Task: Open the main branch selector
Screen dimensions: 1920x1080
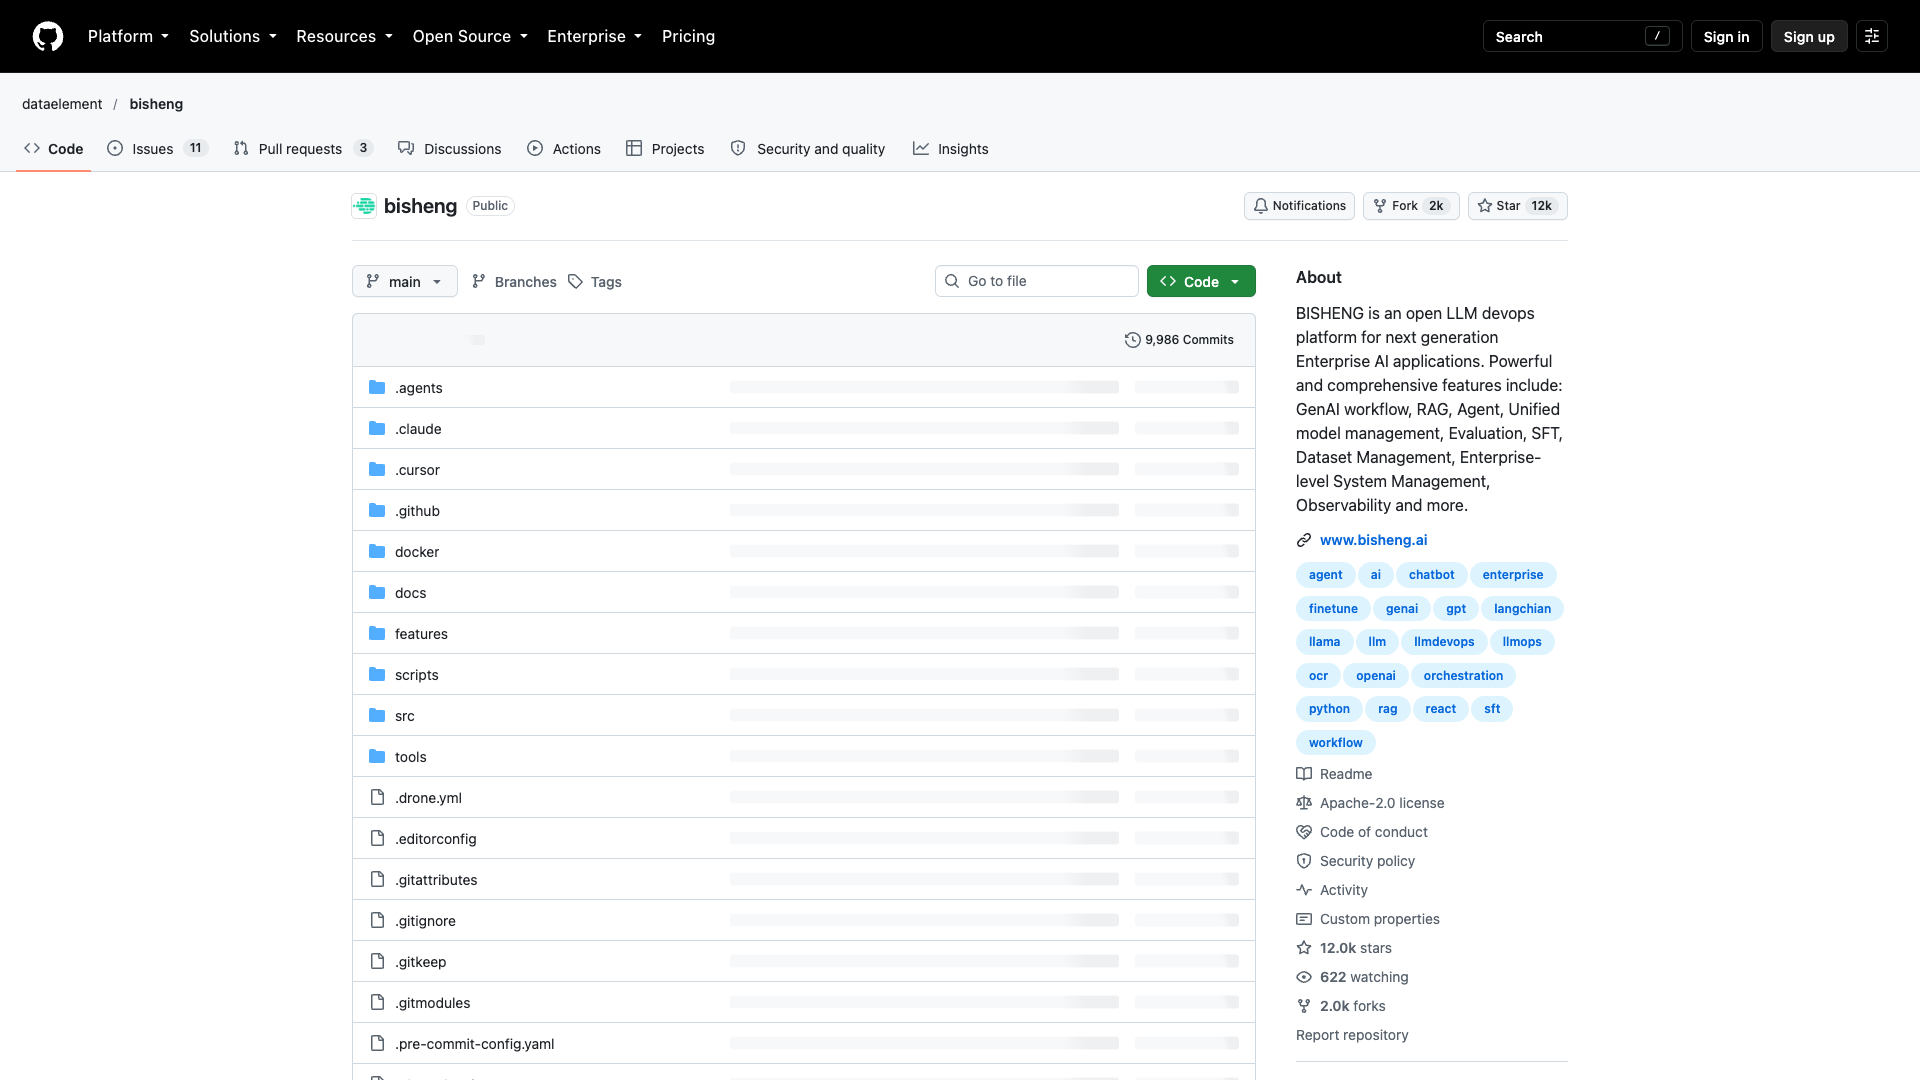Action: coord(405,282)
